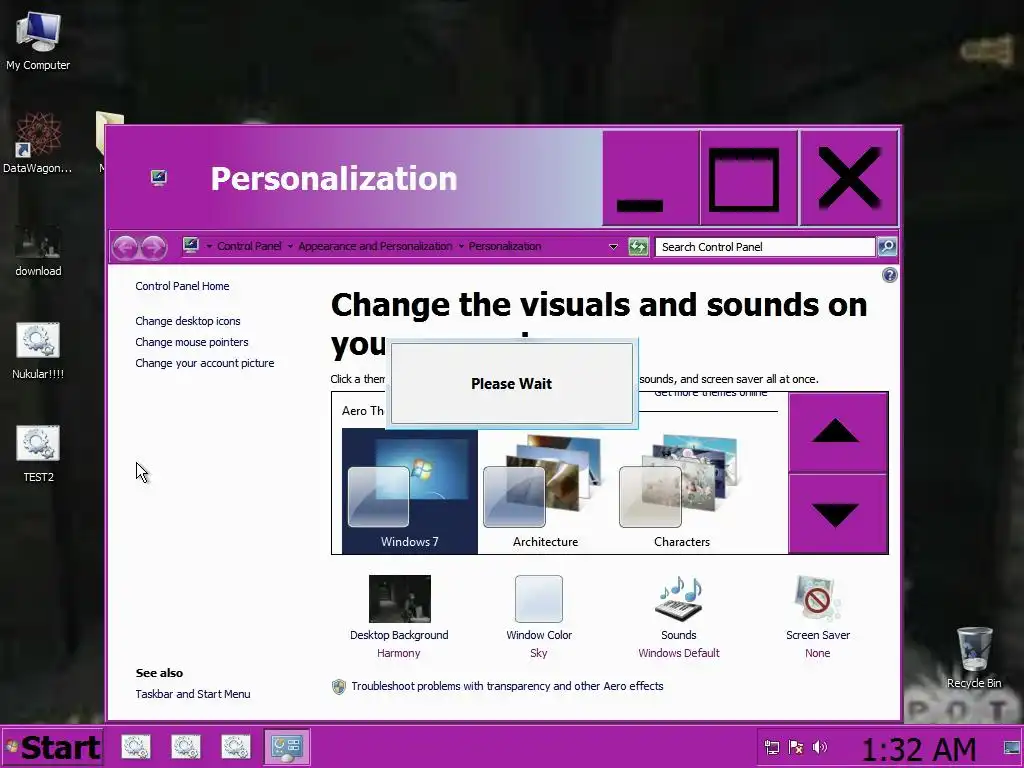Click the Sky window color label

point(539,653)
